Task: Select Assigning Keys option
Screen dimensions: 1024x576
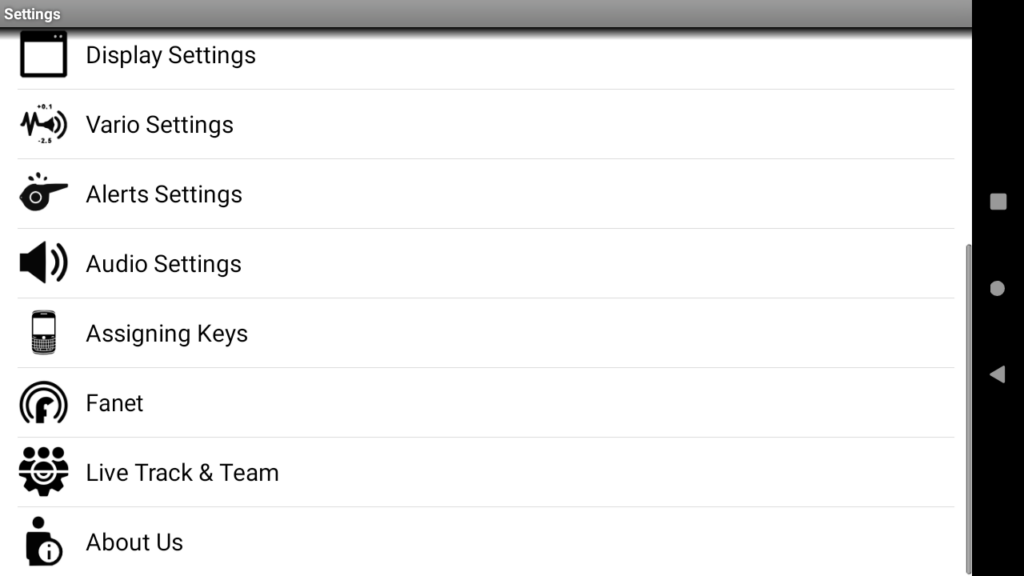Action: click(x=486, y=333)
